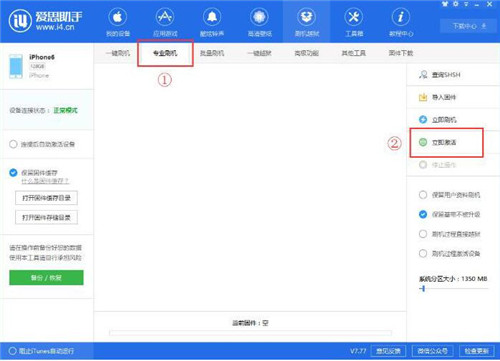The width and height of the screenshot is (500, 361).
Task: Switch to the firmware download tab
Action: click(x=401, y=53)
